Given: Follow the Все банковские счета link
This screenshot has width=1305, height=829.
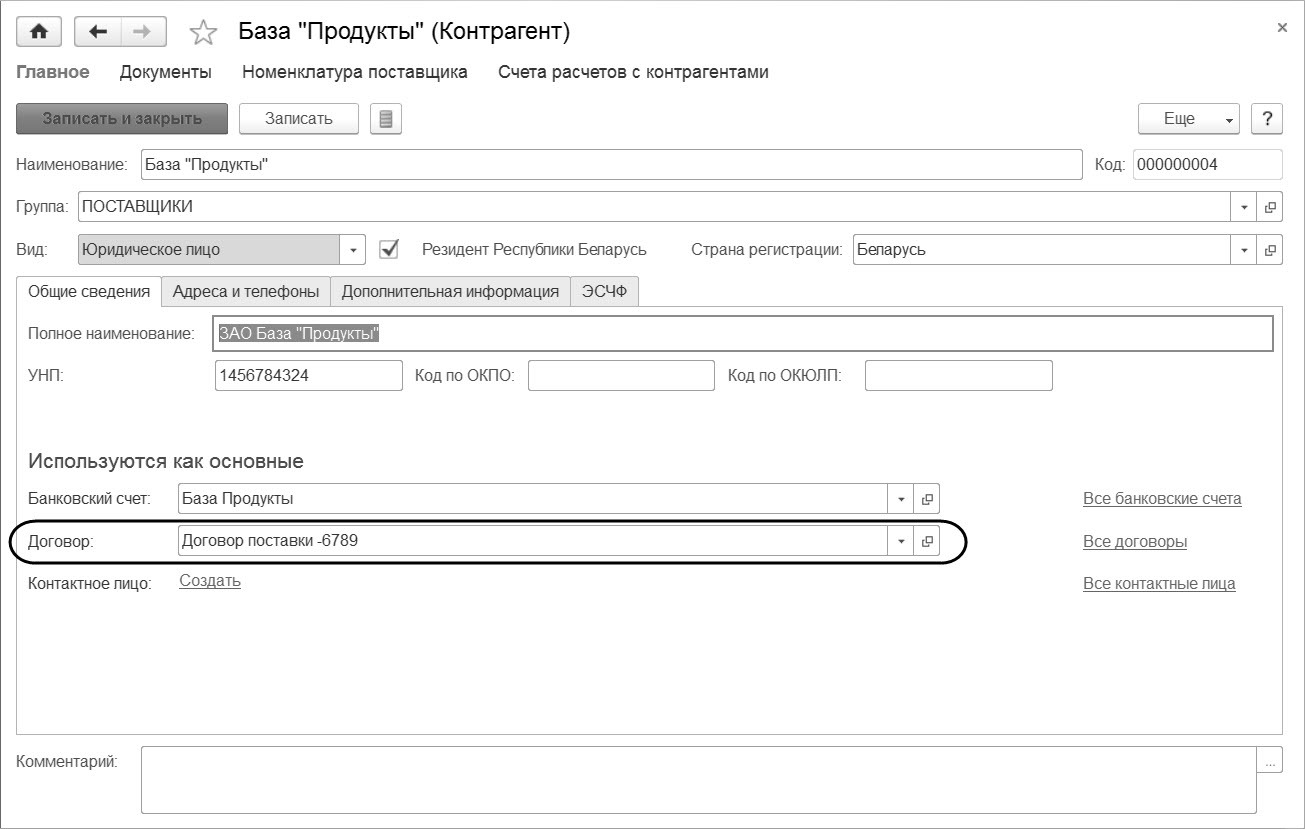Looking at the screenshot, I should (1162, 498).
